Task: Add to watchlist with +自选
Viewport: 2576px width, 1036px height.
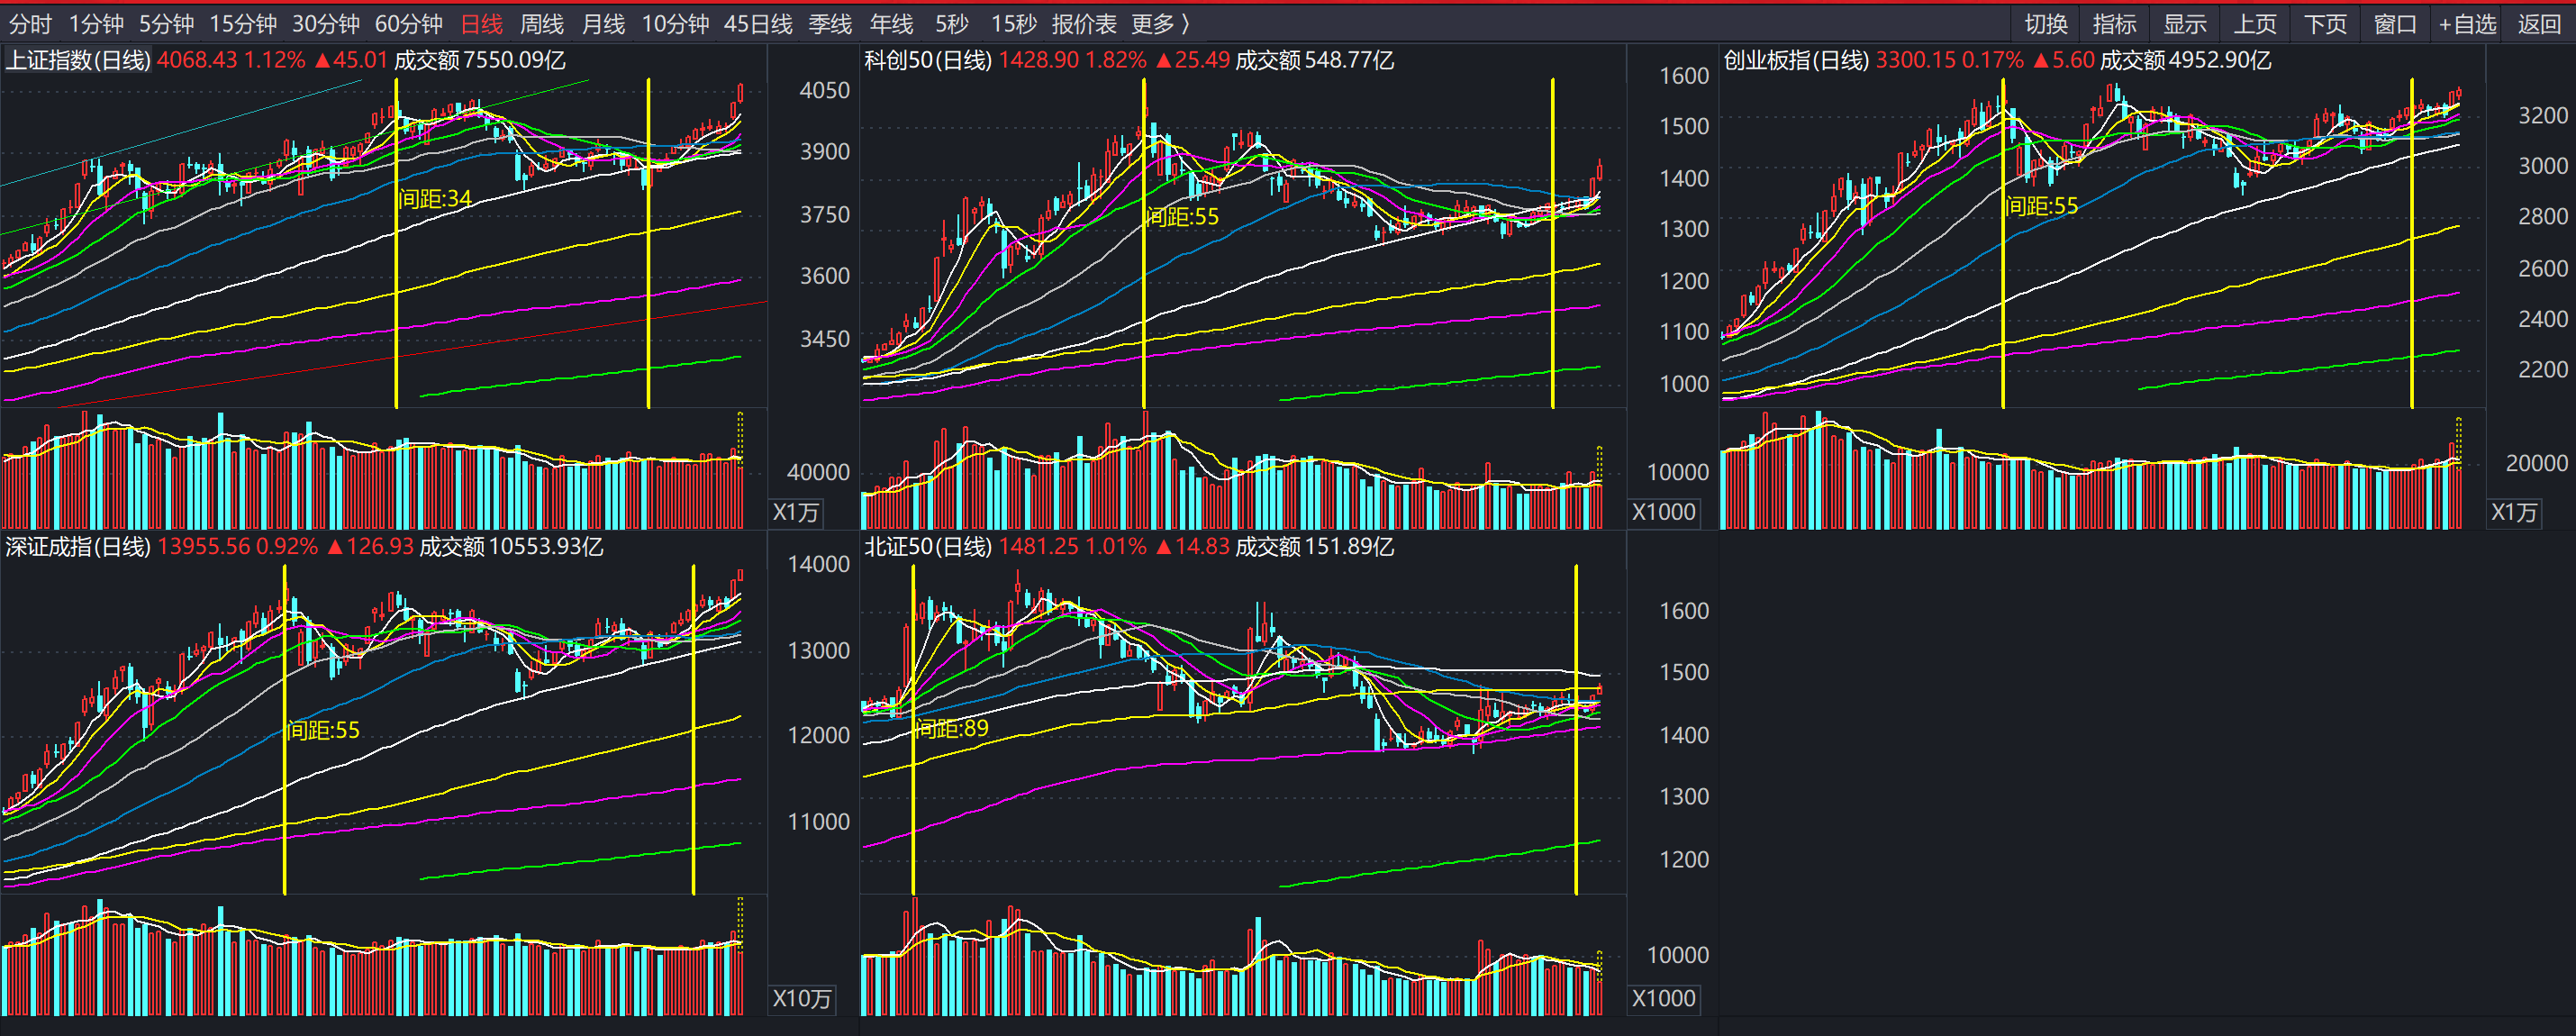Action: point(2466,24)
